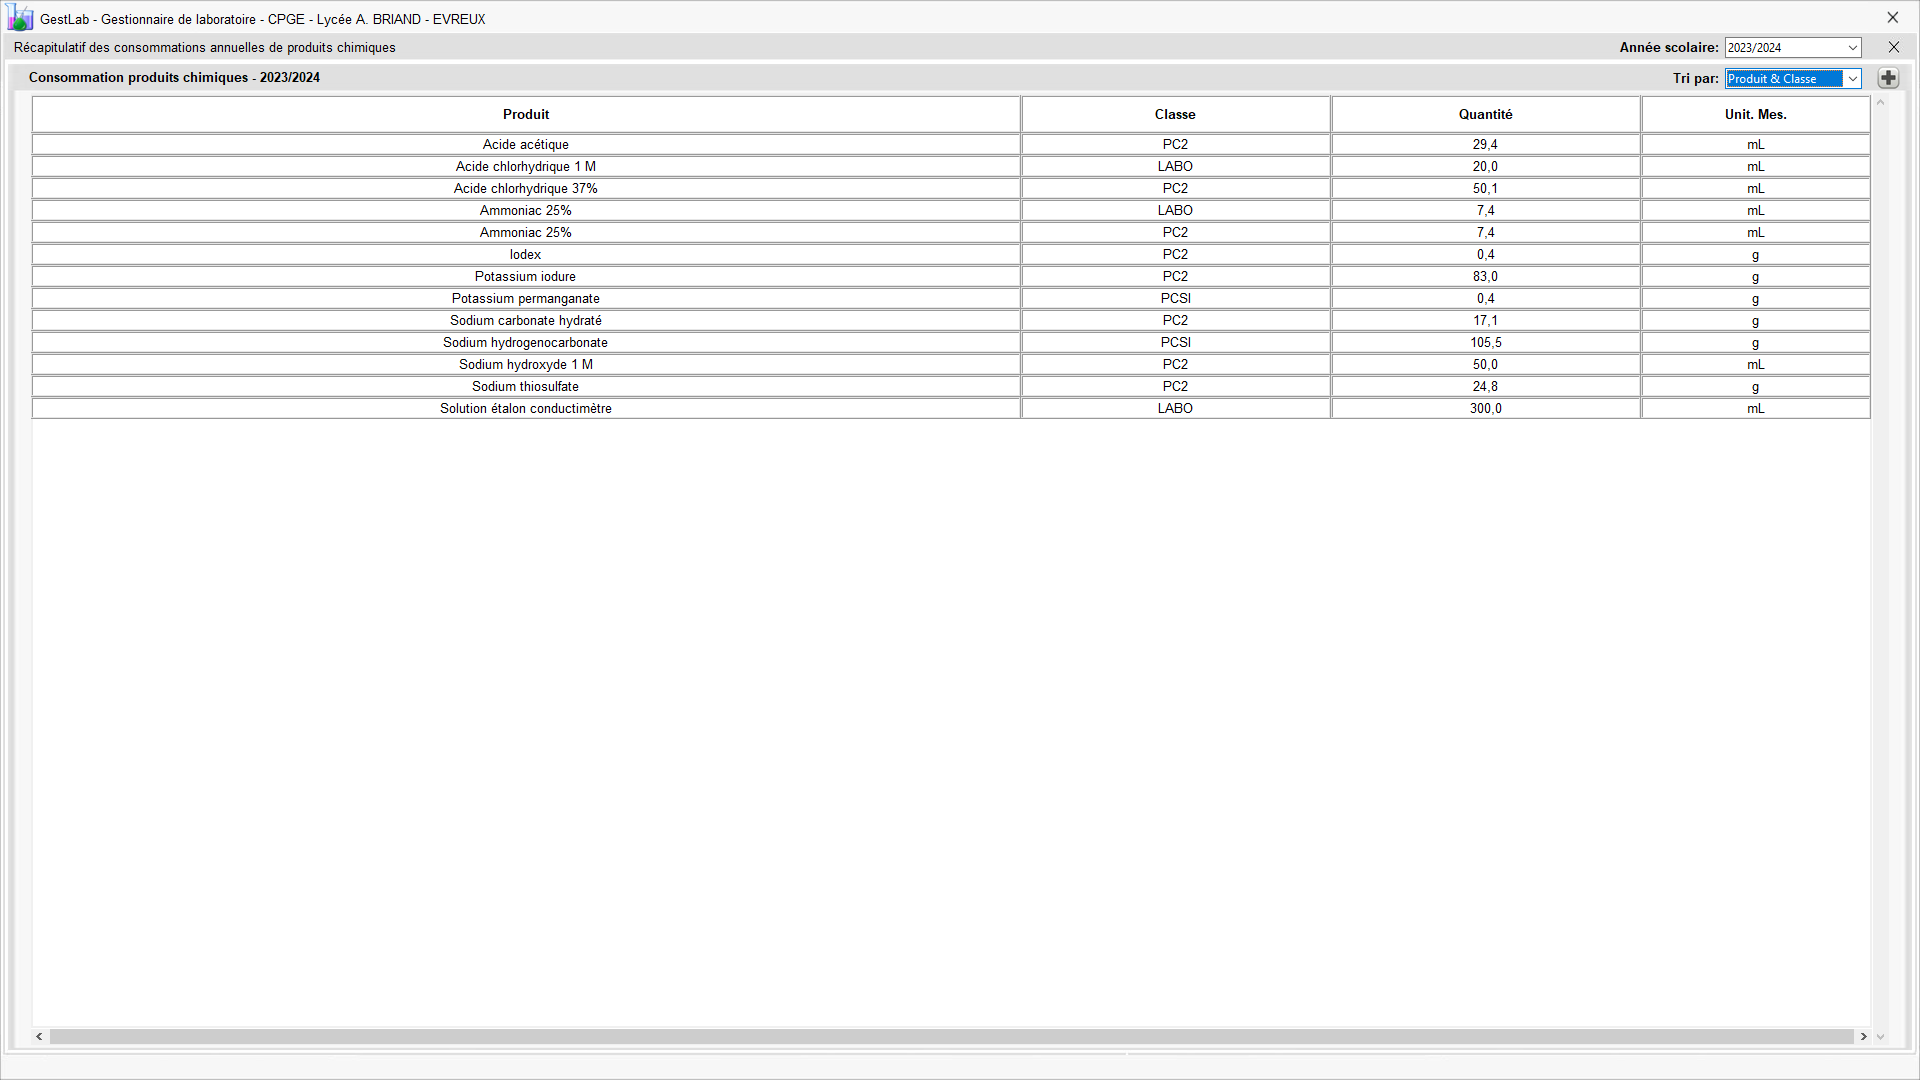
Task: Click the Unit. Mes. column header
Action: (x=1755, y=114)
